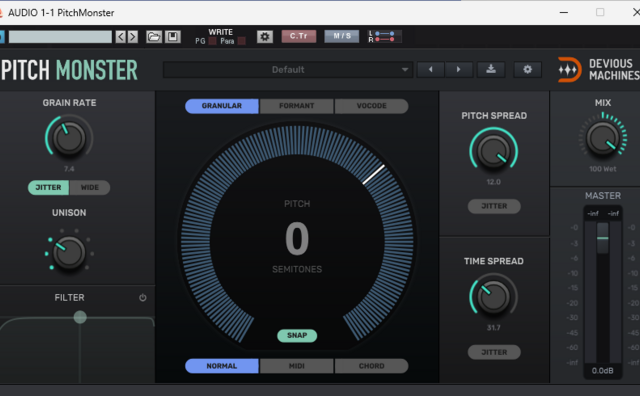Save preset with floppy disk icon
This screenshot has width=640, height=396.
click(173, 37)
